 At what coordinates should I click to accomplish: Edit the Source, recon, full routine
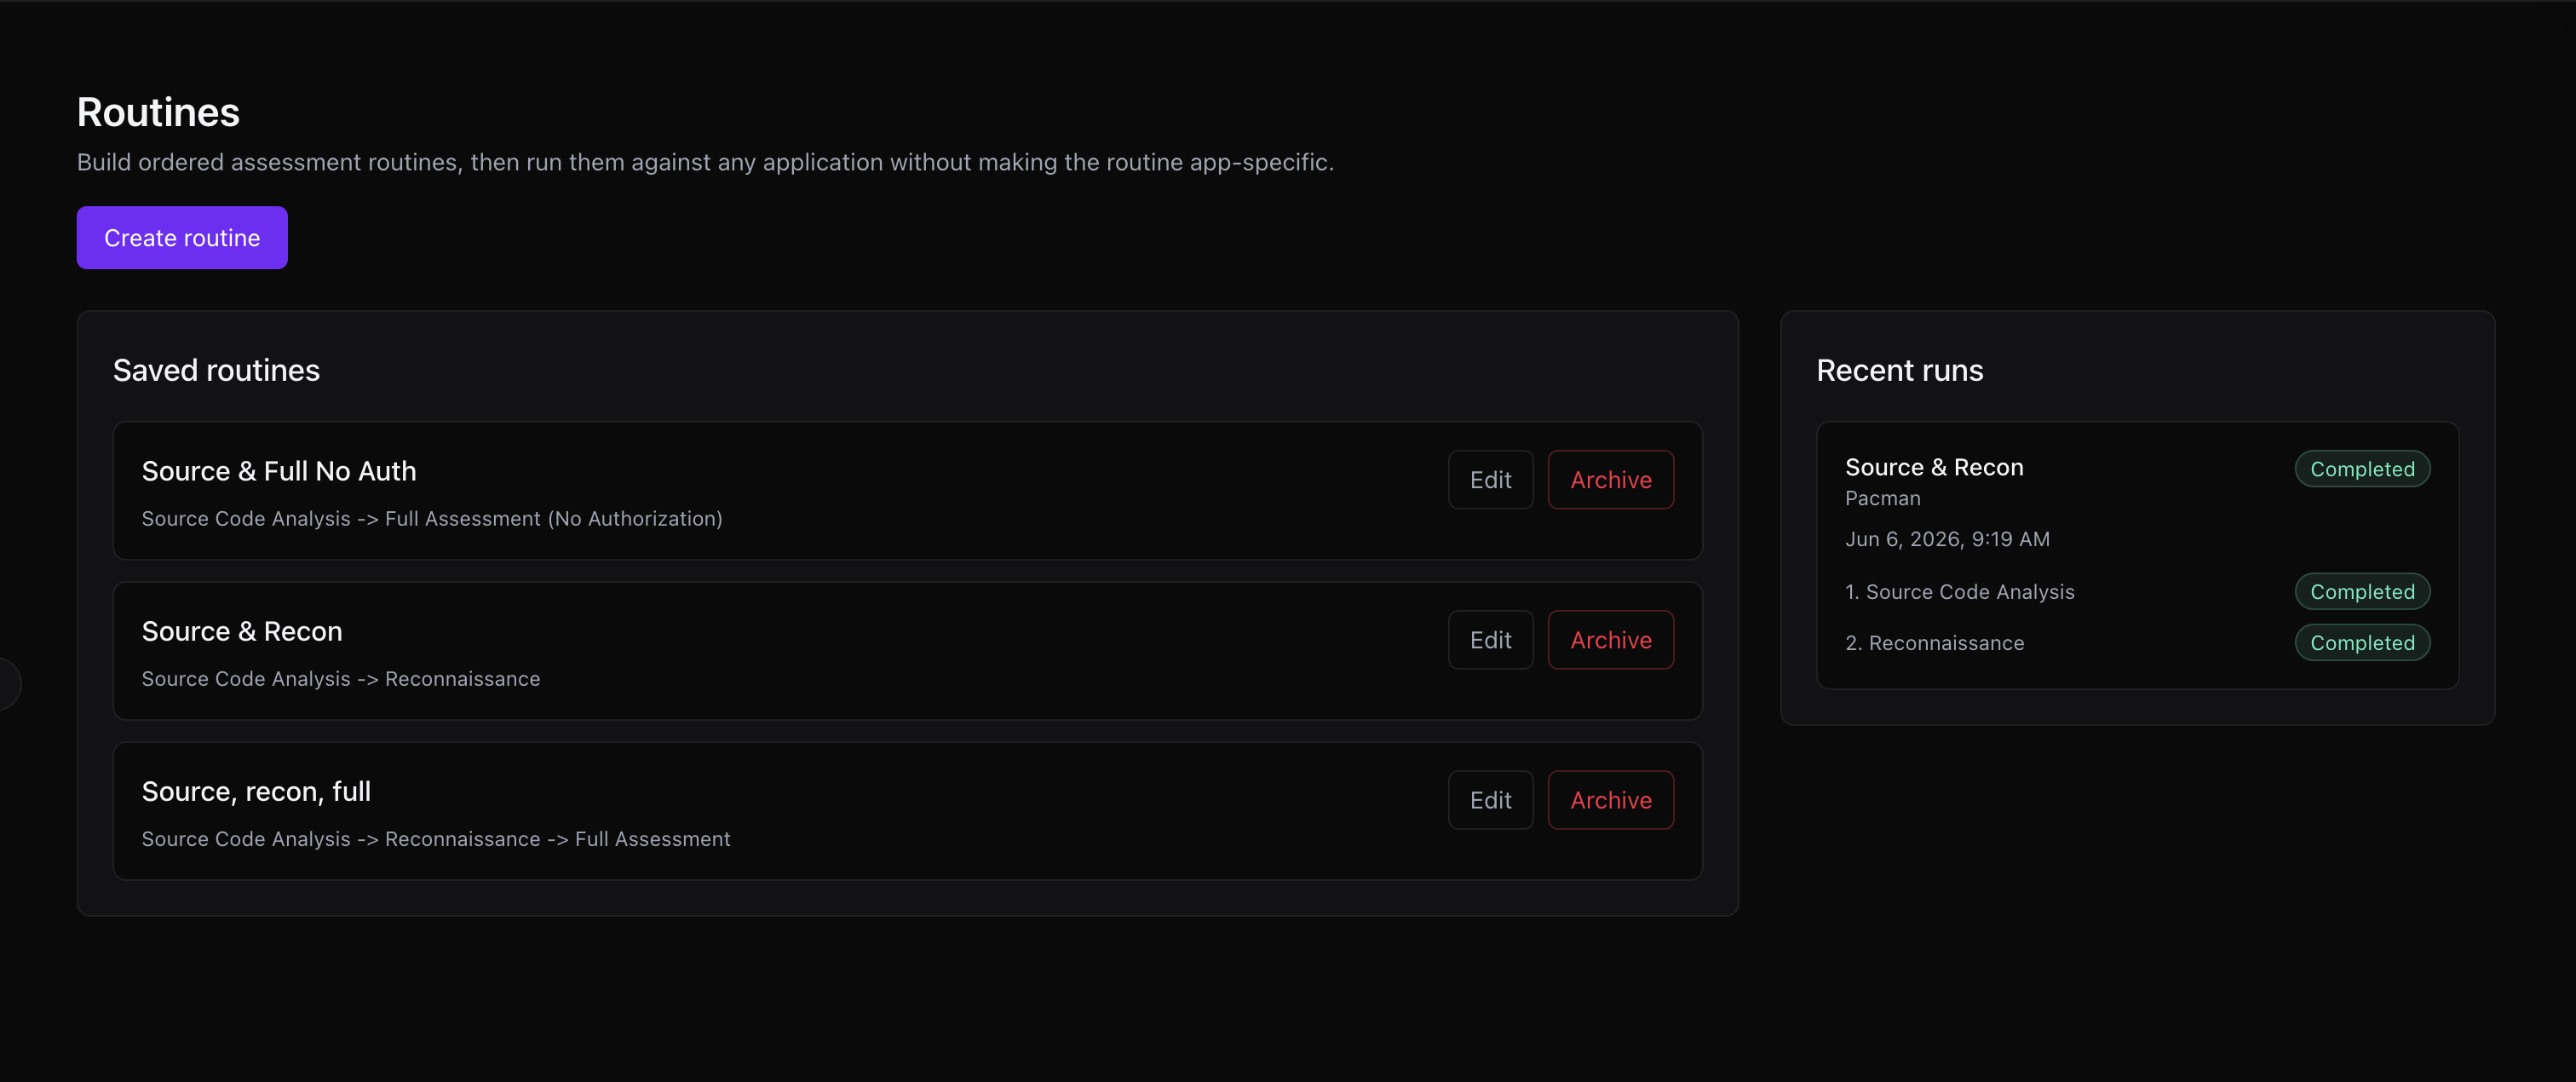pyautogui.click(x=1490, y=800)
